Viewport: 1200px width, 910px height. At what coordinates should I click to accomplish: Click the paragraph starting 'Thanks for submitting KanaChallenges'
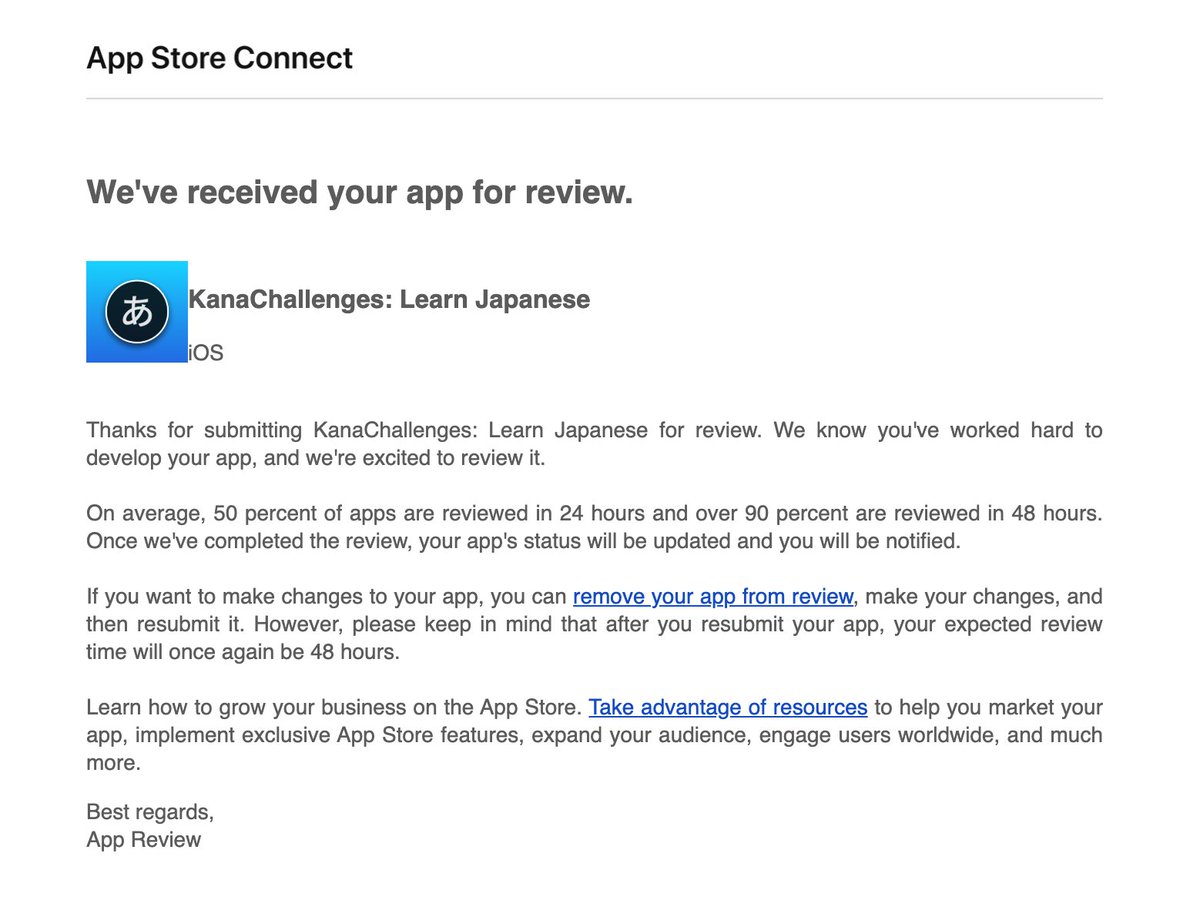coord(595,444)
